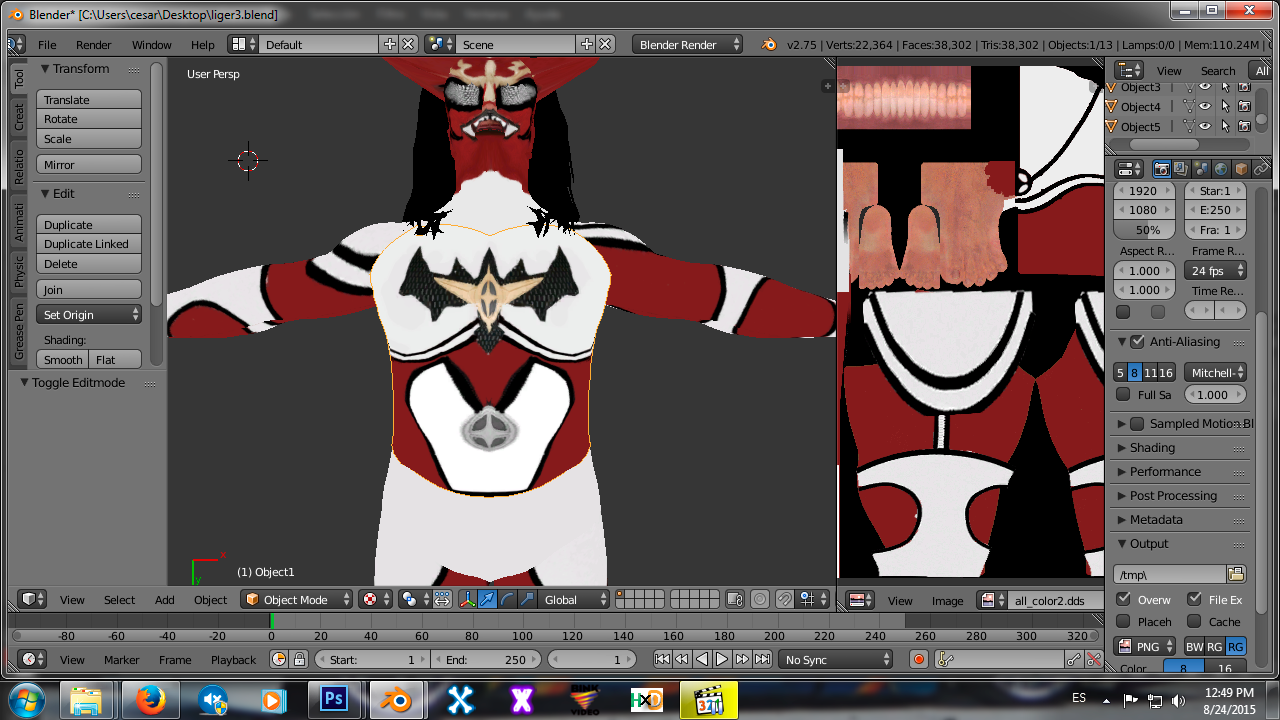Open the Render properties camera tab

point(1162,169)
